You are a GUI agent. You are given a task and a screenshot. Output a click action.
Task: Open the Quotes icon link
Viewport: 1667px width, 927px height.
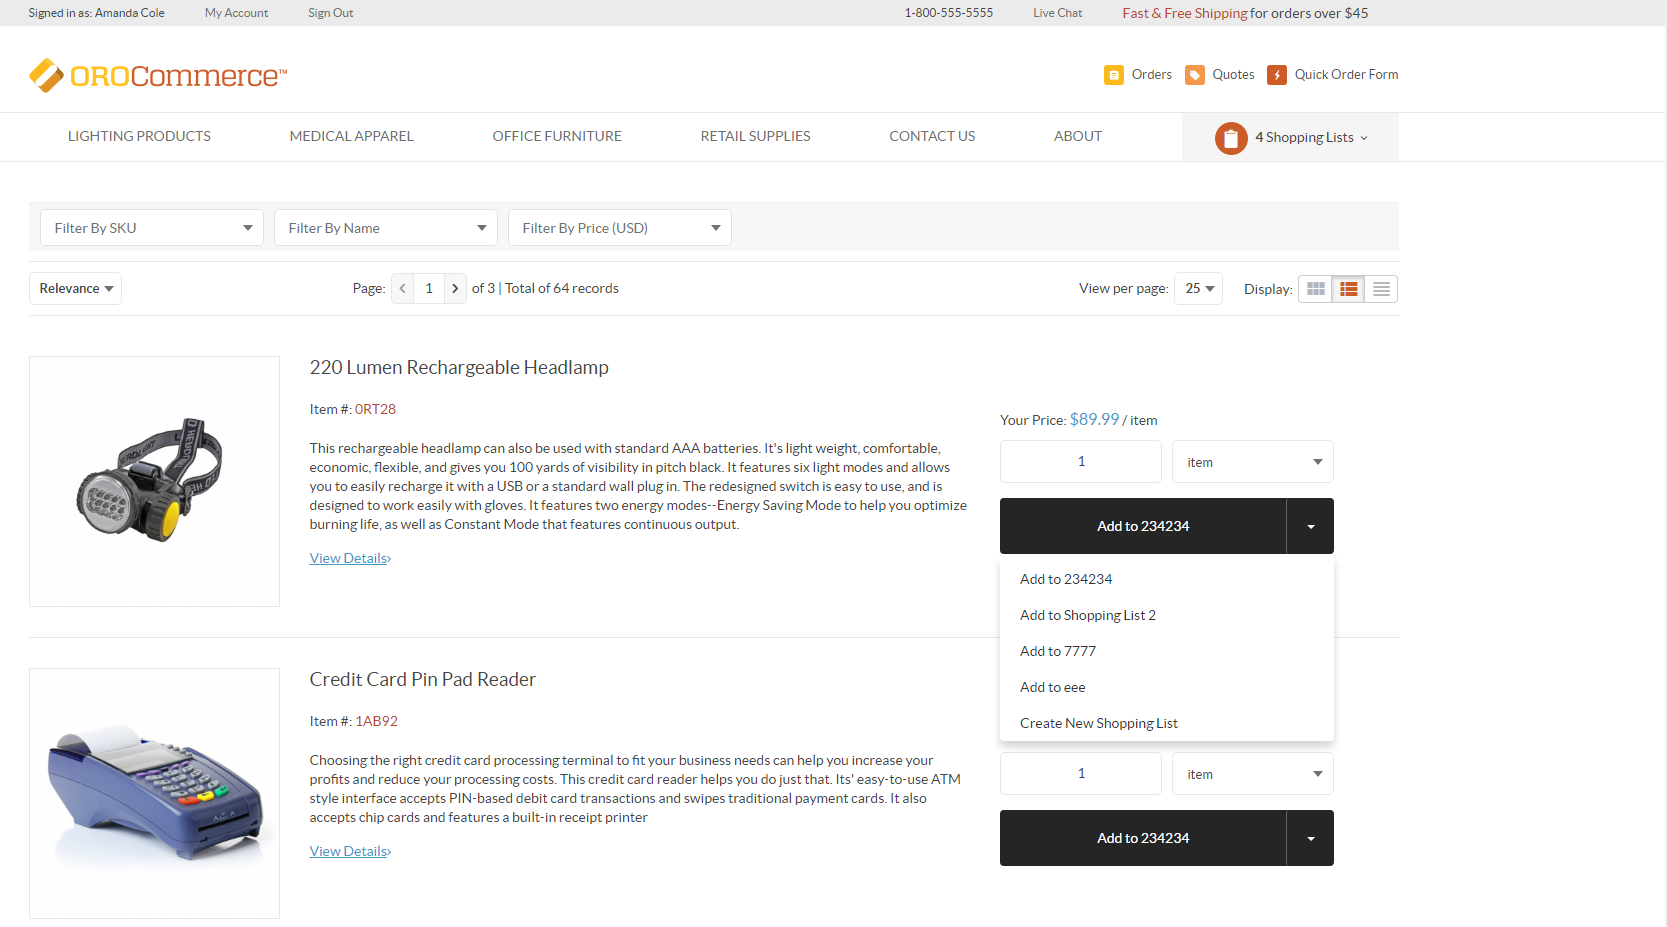click(x=1220, y=75)
